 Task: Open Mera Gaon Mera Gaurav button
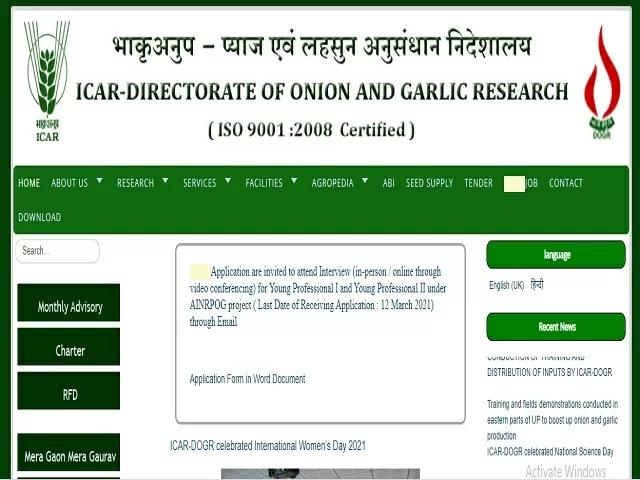coord(69,452)
